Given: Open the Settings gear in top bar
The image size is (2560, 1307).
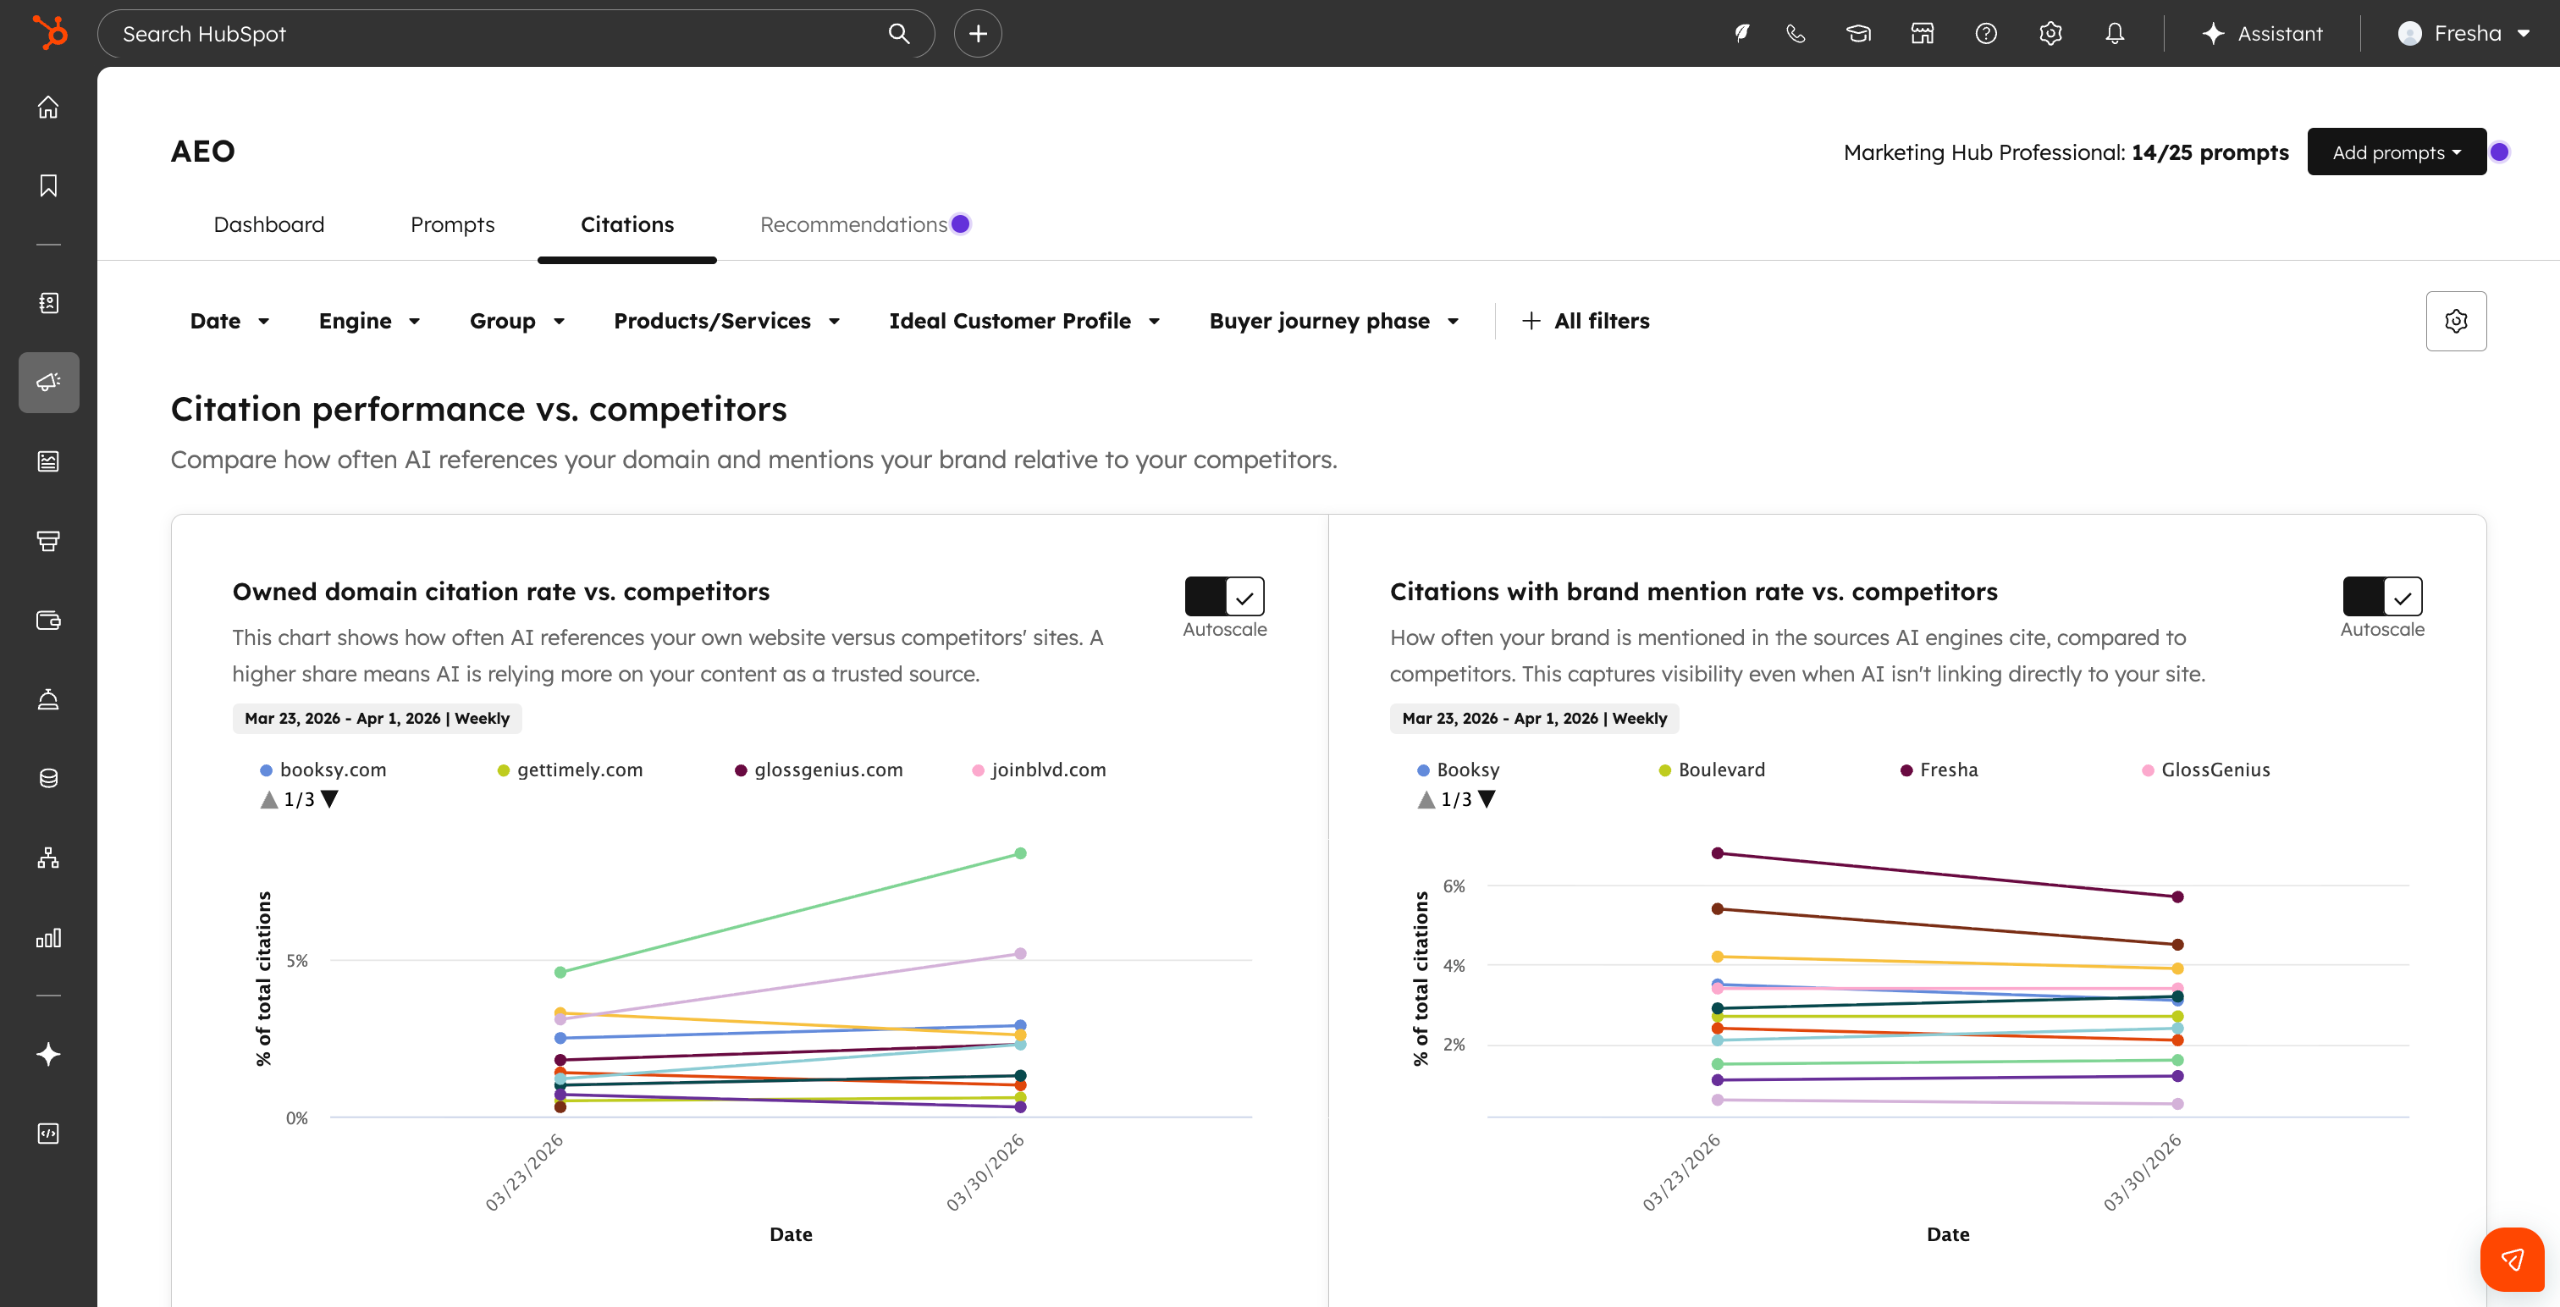Looking at the screenshot, I should (2050, 34).
